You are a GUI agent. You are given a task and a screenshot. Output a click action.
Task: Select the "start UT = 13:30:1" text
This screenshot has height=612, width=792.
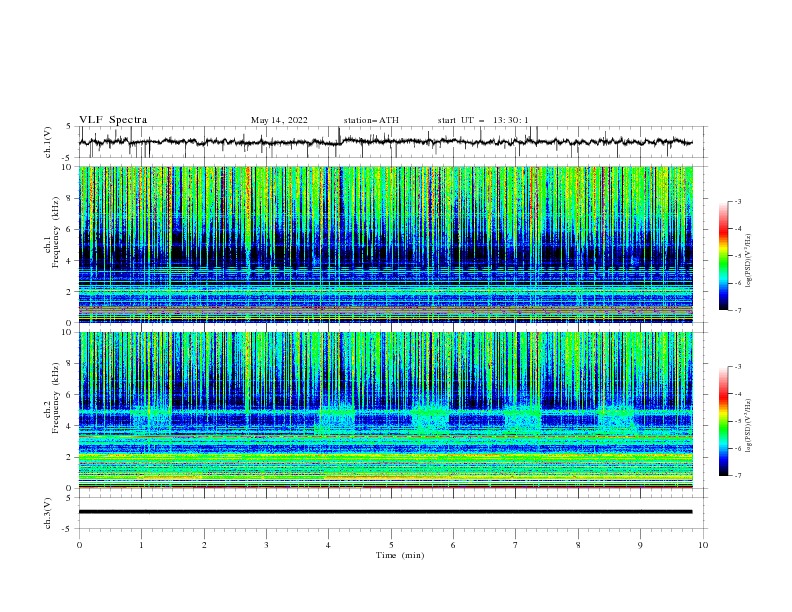tap(483, 120)
